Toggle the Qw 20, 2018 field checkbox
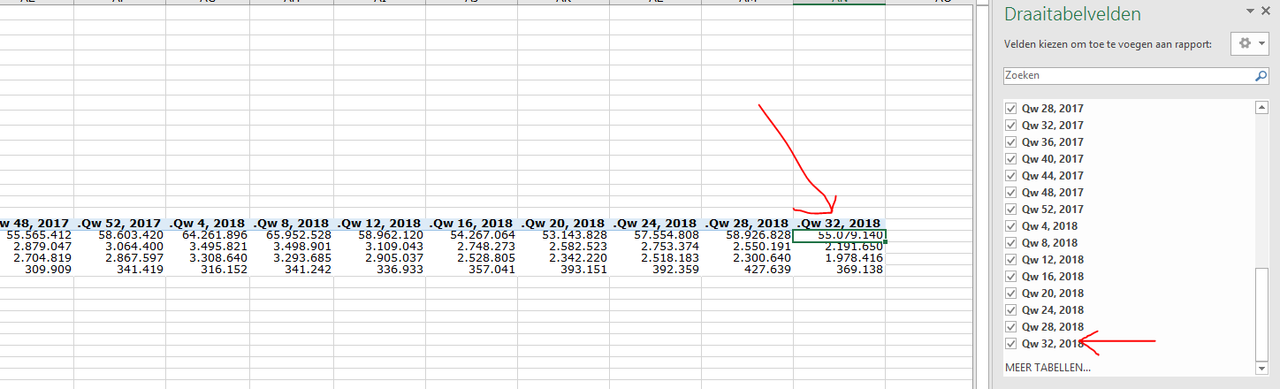The width and height of the screenshot is (1280, 389). click(1012, 293)
